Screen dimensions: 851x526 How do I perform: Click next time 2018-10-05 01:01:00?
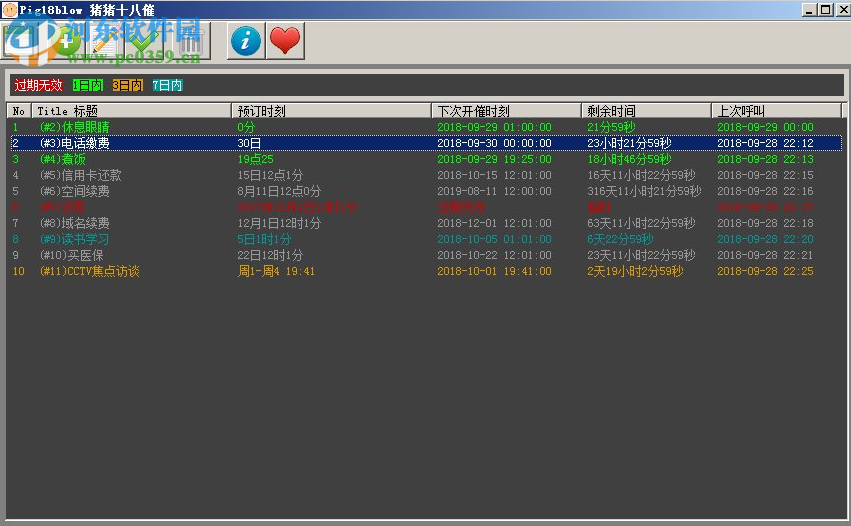(x=494, y=239)
